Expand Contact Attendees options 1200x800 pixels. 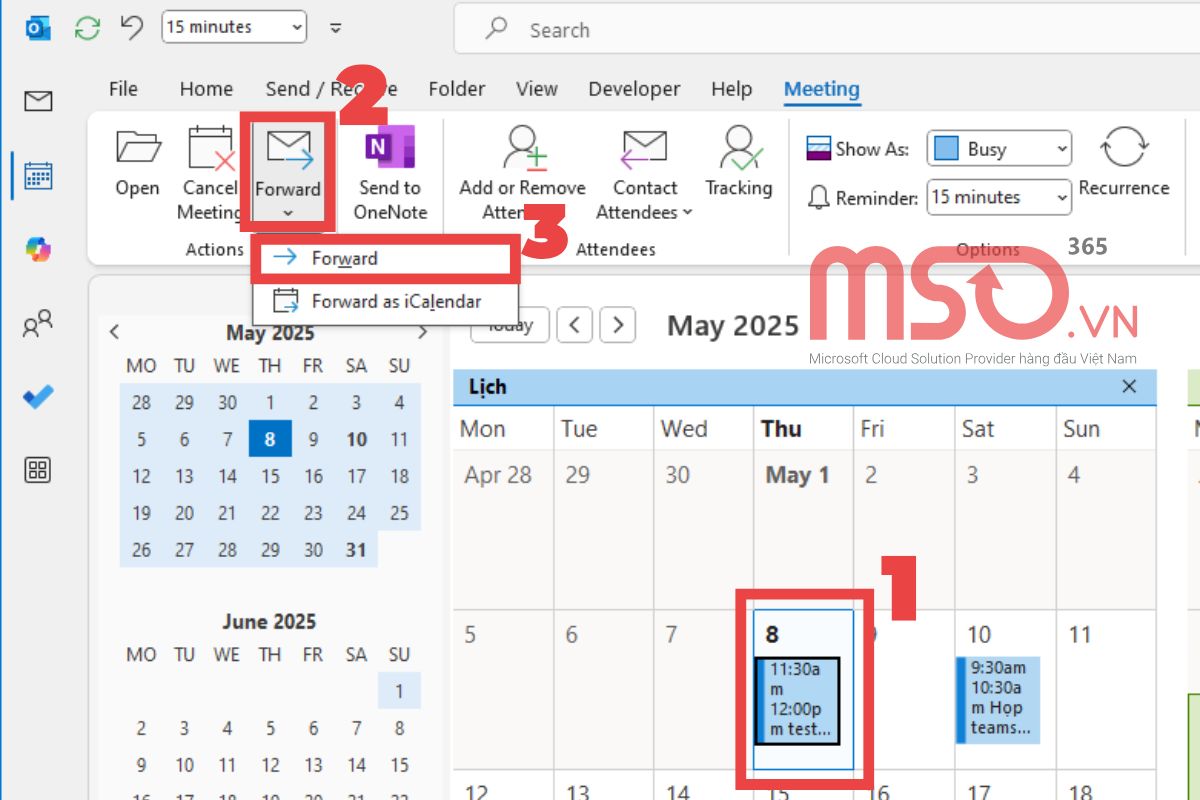[x=645, y=174]
